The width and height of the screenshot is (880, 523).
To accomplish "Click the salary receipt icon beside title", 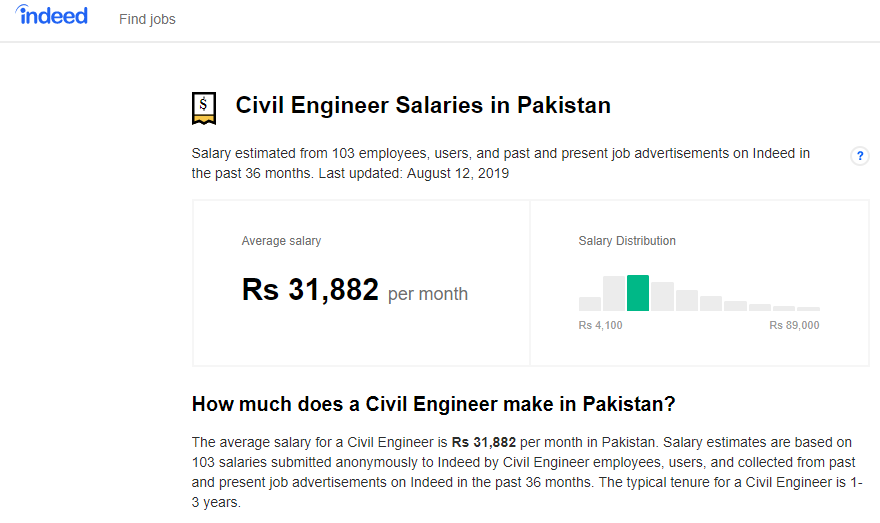I will pos(204,108).
